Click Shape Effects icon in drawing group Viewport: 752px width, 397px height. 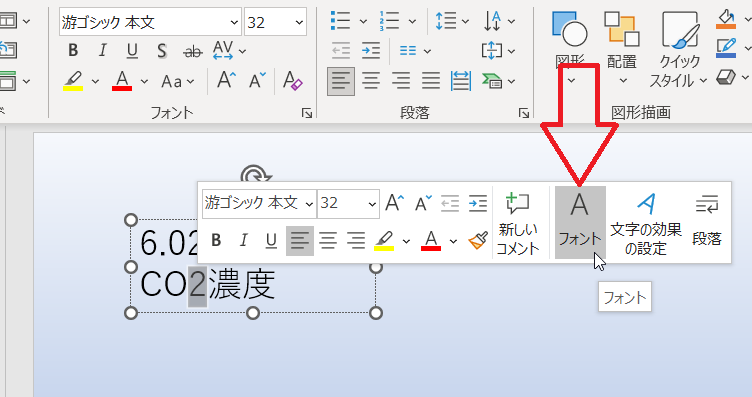(726, 77)
